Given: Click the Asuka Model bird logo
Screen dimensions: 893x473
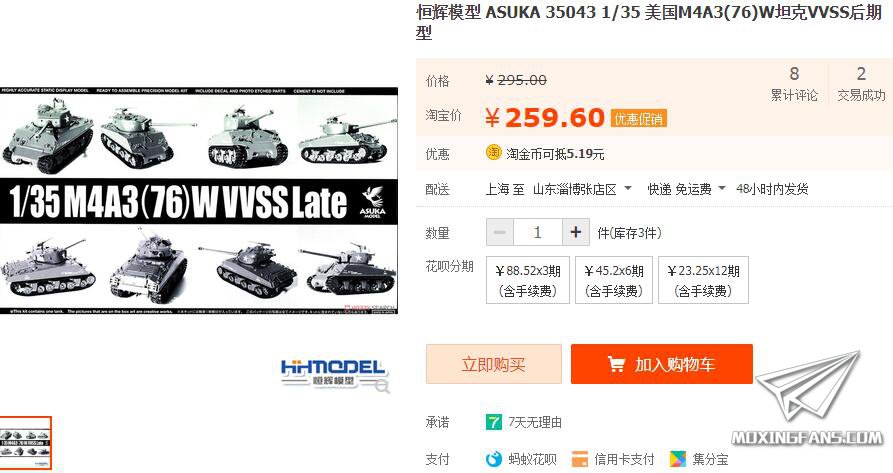Looking at the screenshot, I should pyautogui.click(x=373, y=203).
